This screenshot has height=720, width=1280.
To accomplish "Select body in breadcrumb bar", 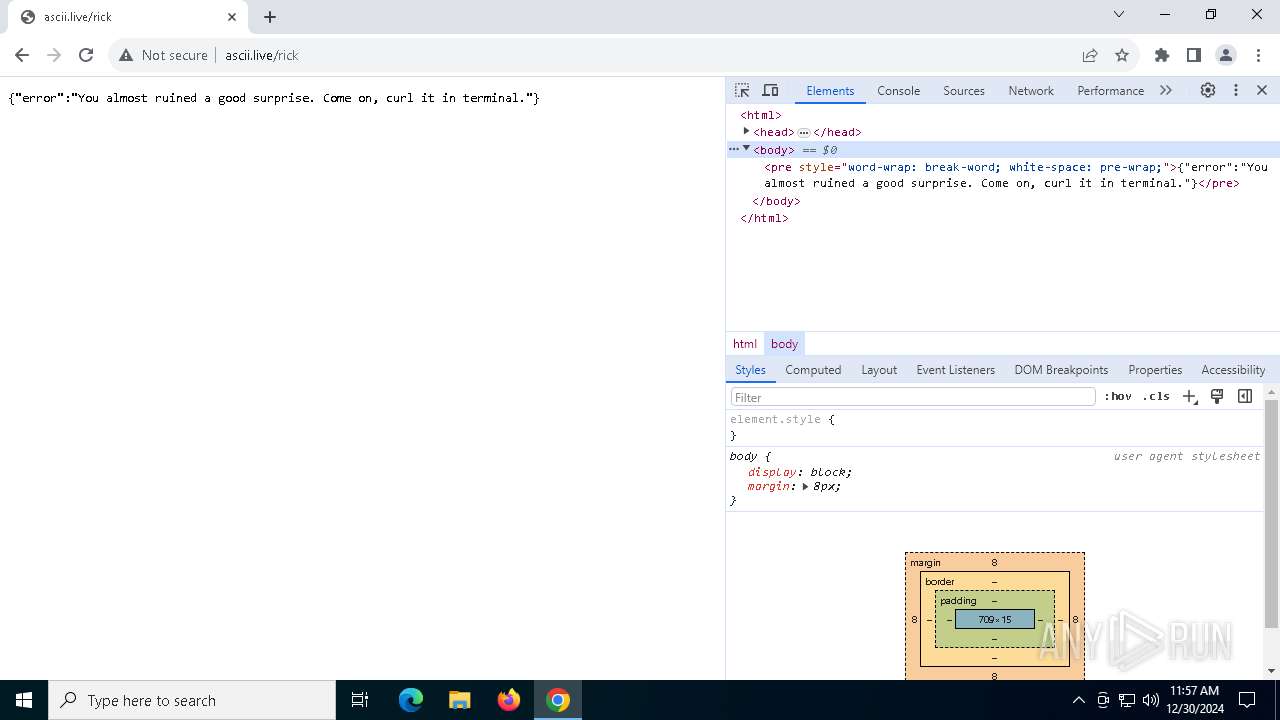I will [784, 343].
